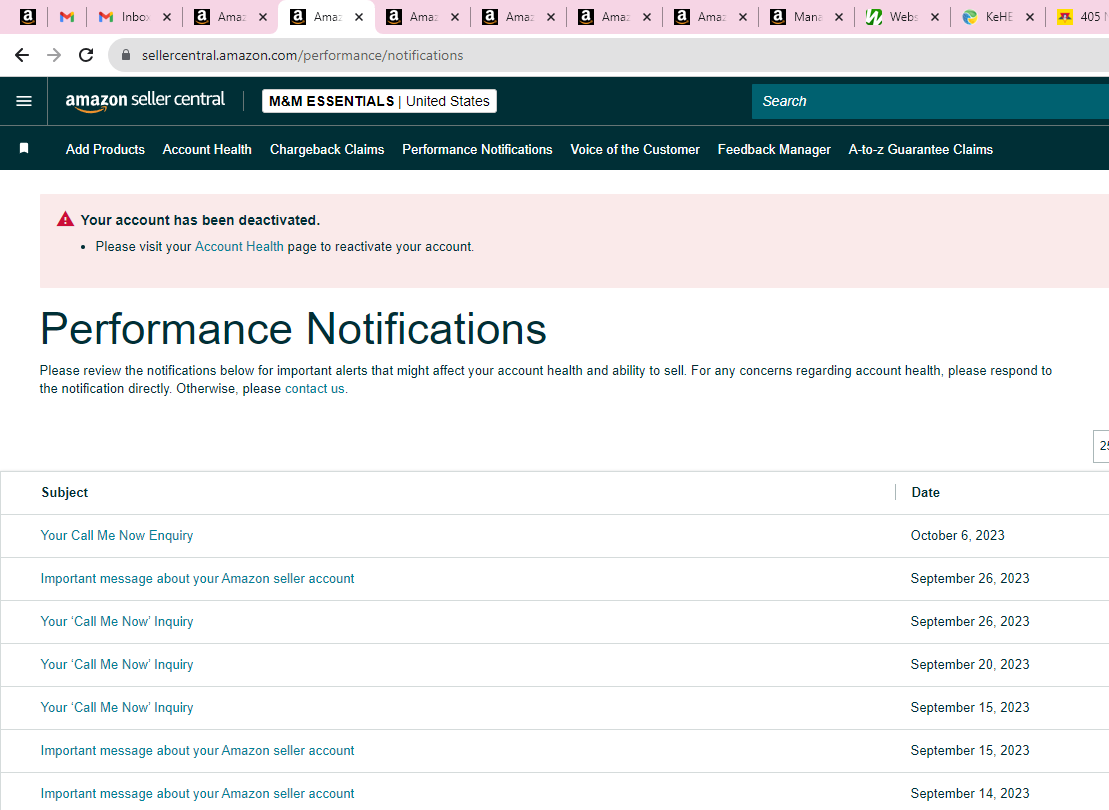The width and height of the screenshot is (1109, 810).
Task: Click the URL address bar
Action: tap(608, 55)
